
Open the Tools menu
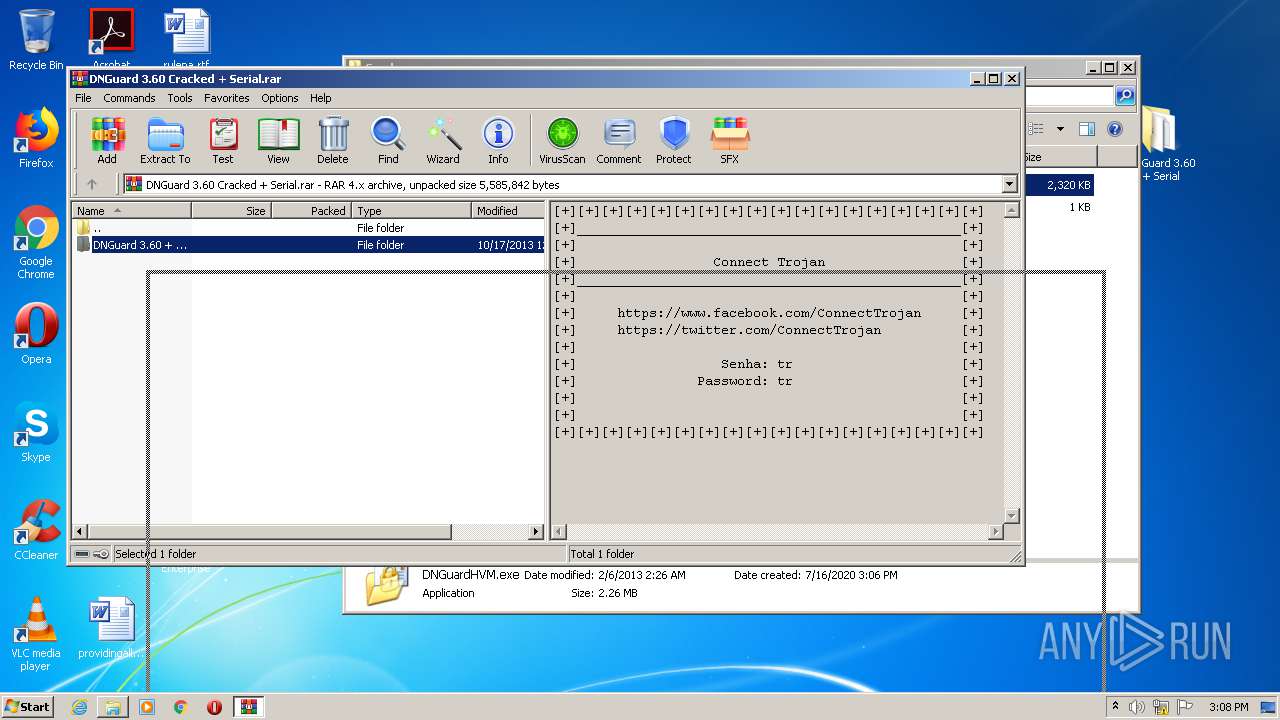point(180,98)
